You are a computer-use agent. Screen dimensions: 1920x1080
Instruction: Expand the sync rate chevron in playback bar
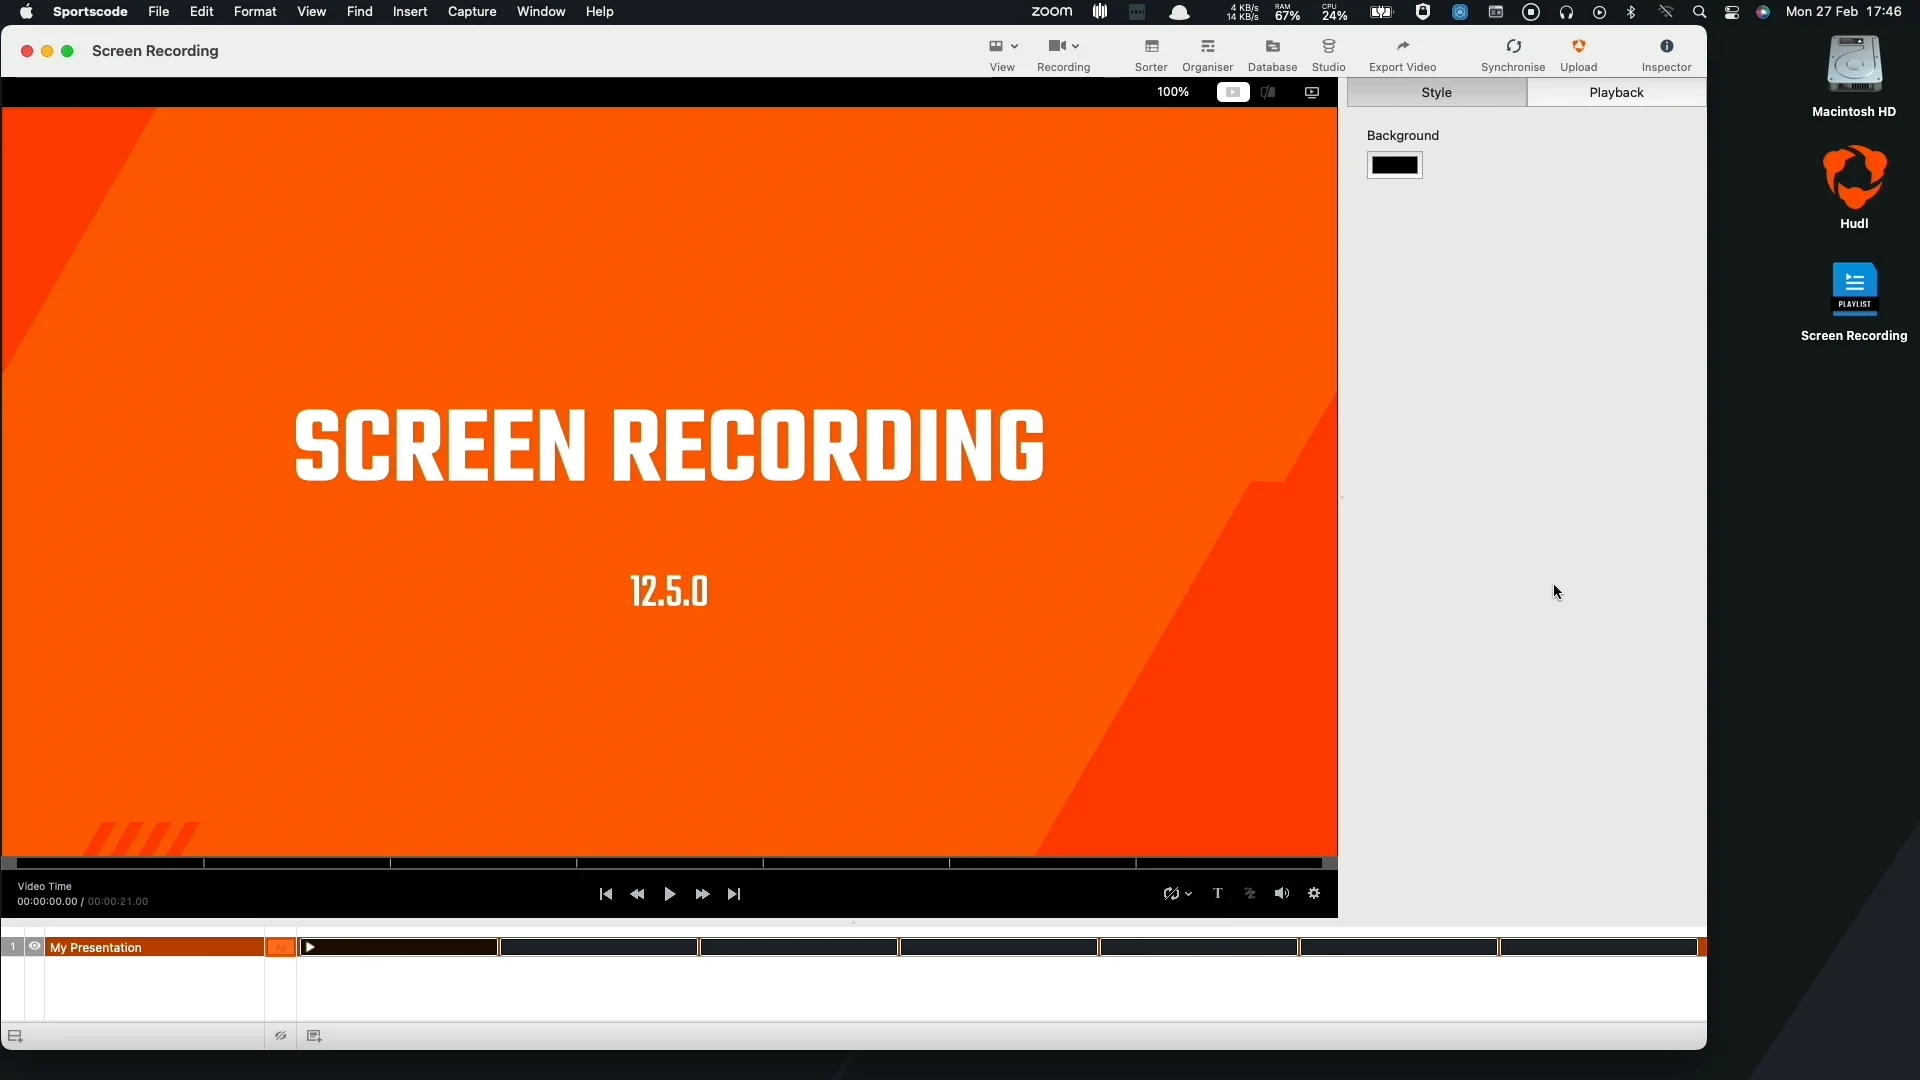click(x=1189, y=894)
